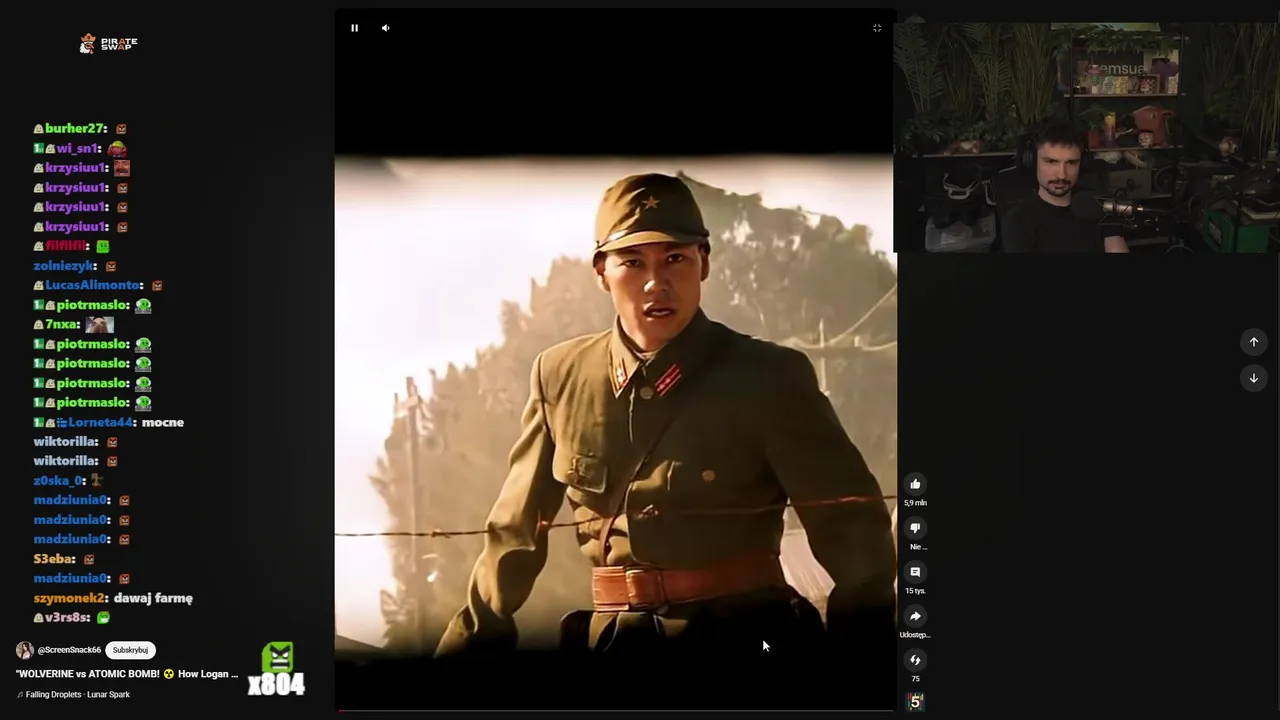Select chat user z0ska_0

coord(59,481)
